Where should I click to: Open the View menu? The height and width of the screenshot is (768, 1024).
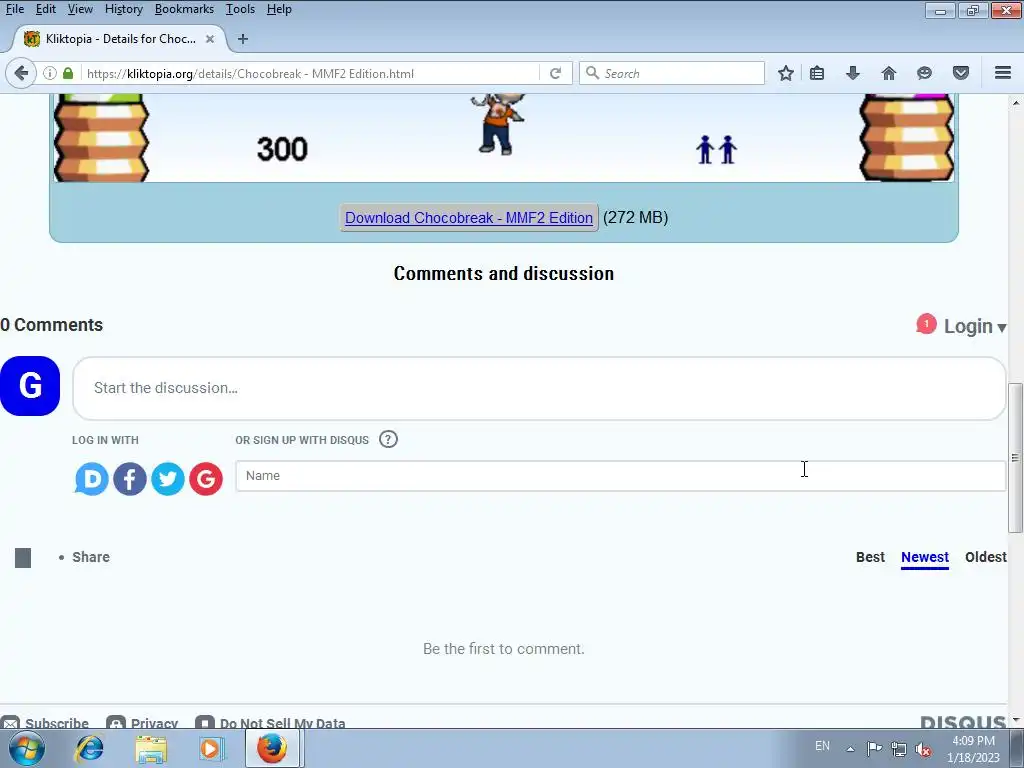(x=80, y=9)
